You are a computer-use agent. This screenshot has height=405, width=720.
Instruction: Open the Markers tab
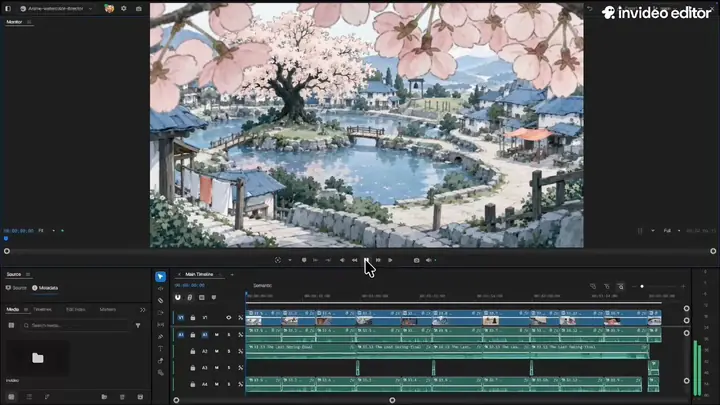tap(108, 309)
